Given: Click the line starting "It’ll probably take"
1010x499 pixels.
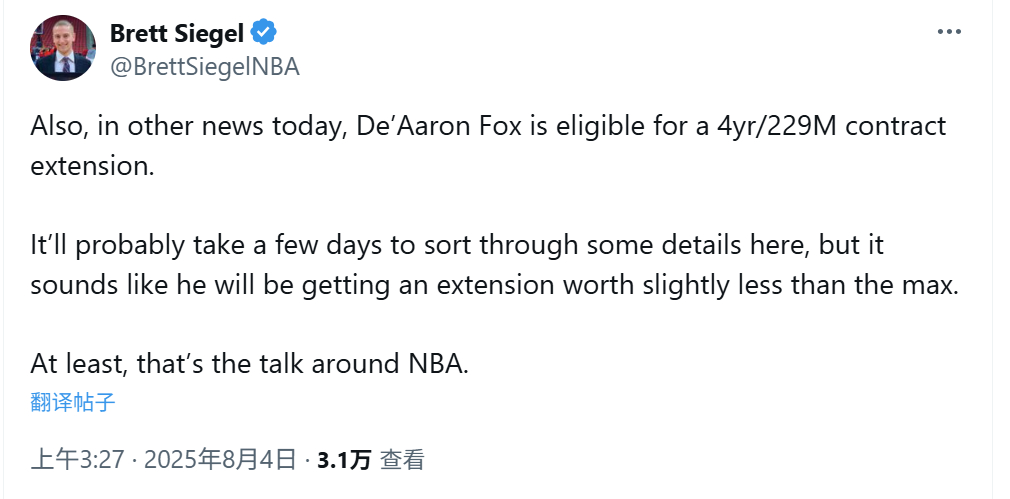Looking at the screenshot, I should click(457, 247).
